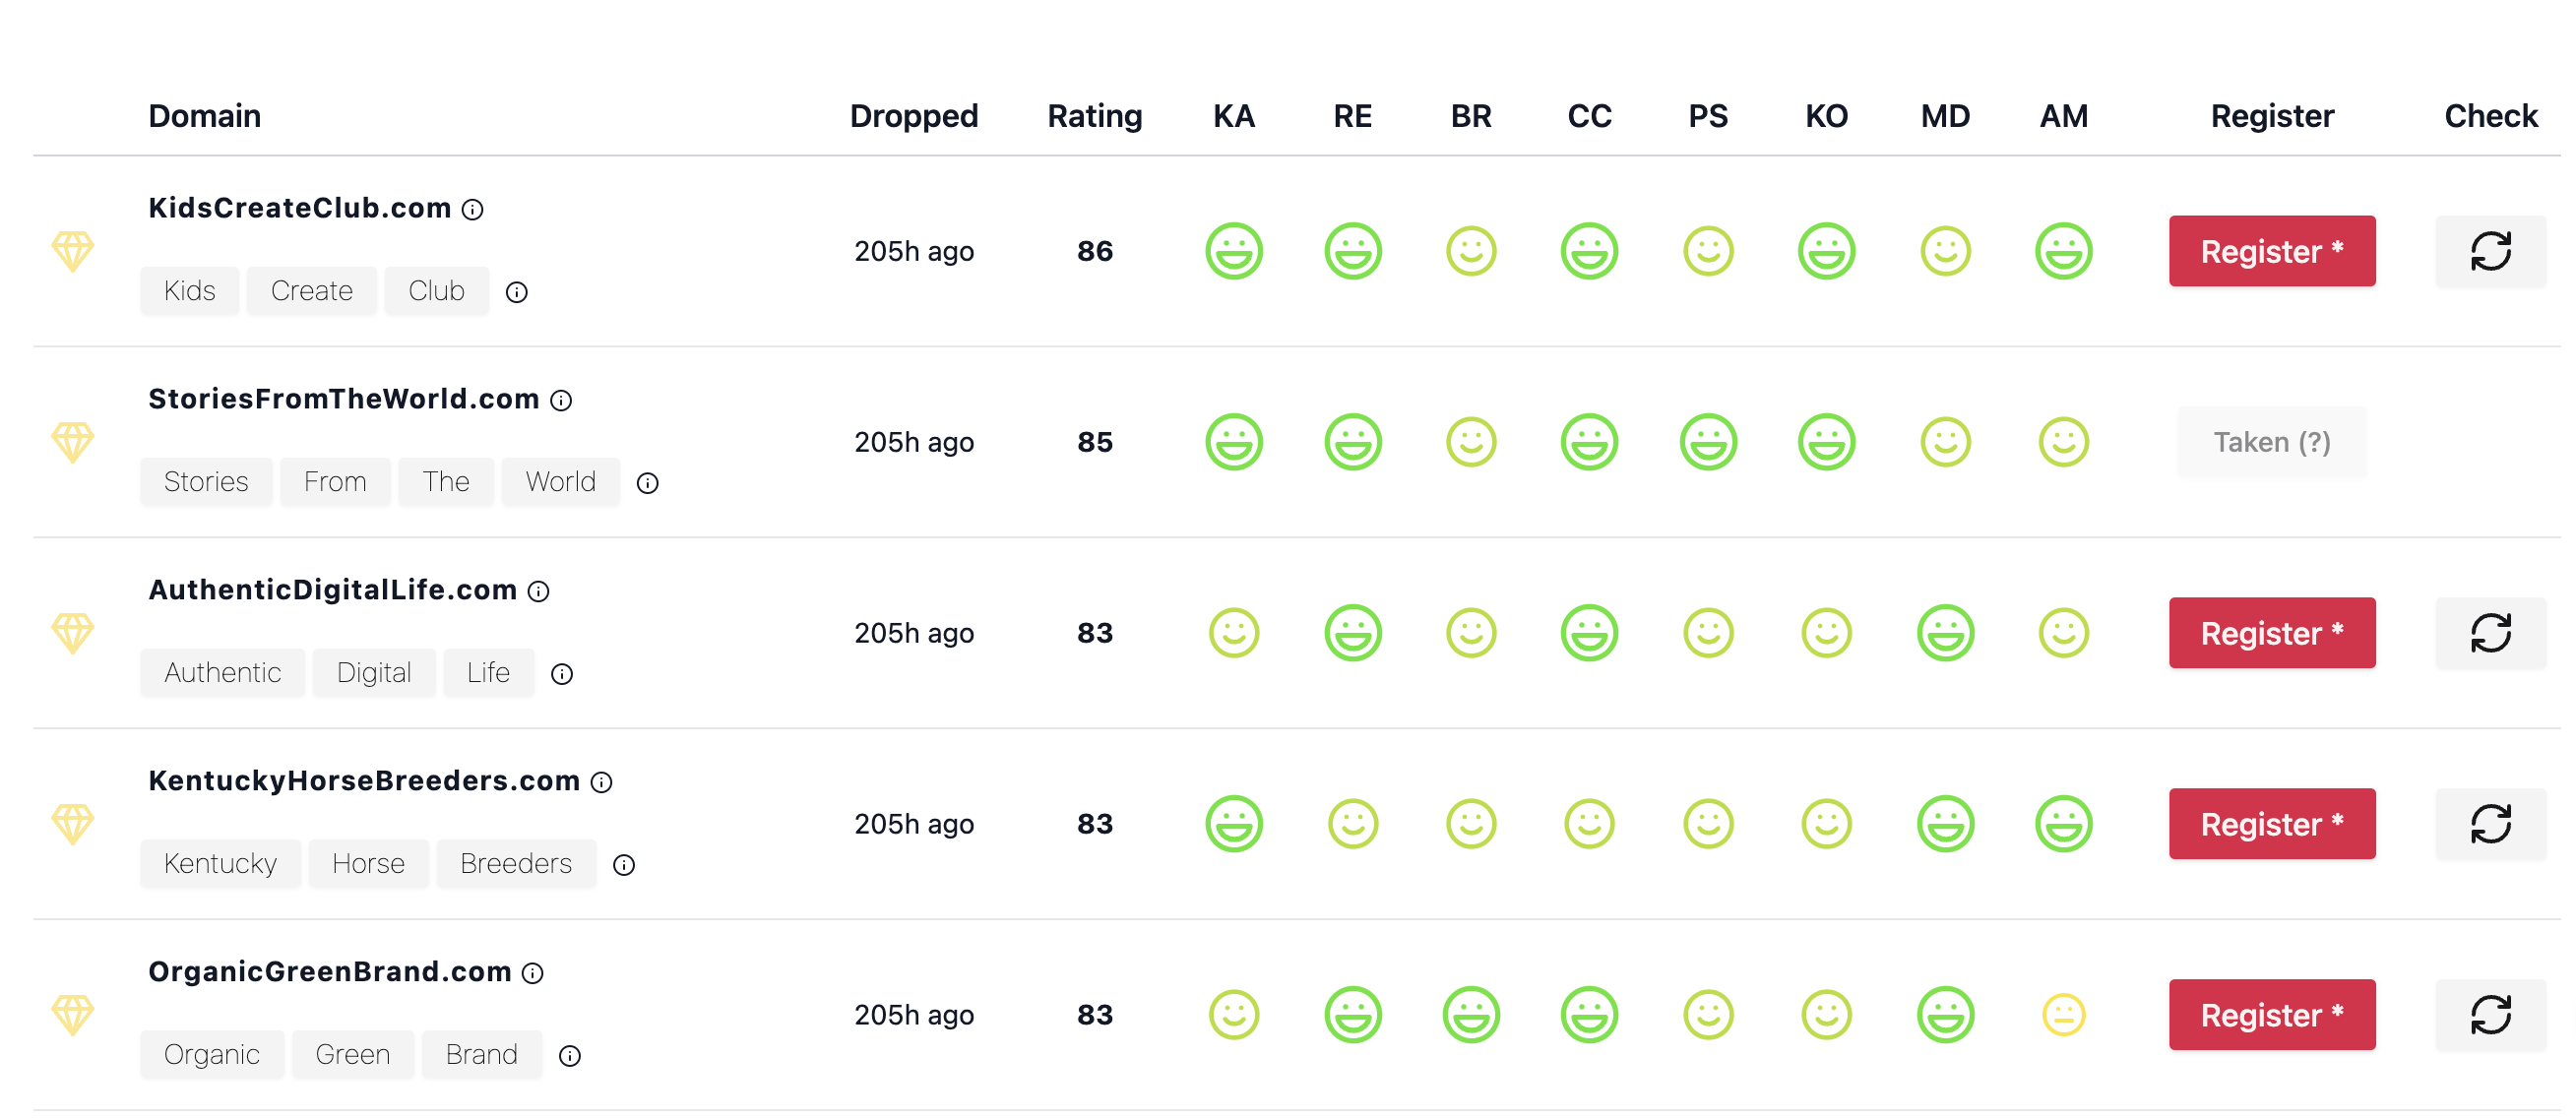Click the info icon next to StoriesFromTheWorld.com

click(562, 401)
